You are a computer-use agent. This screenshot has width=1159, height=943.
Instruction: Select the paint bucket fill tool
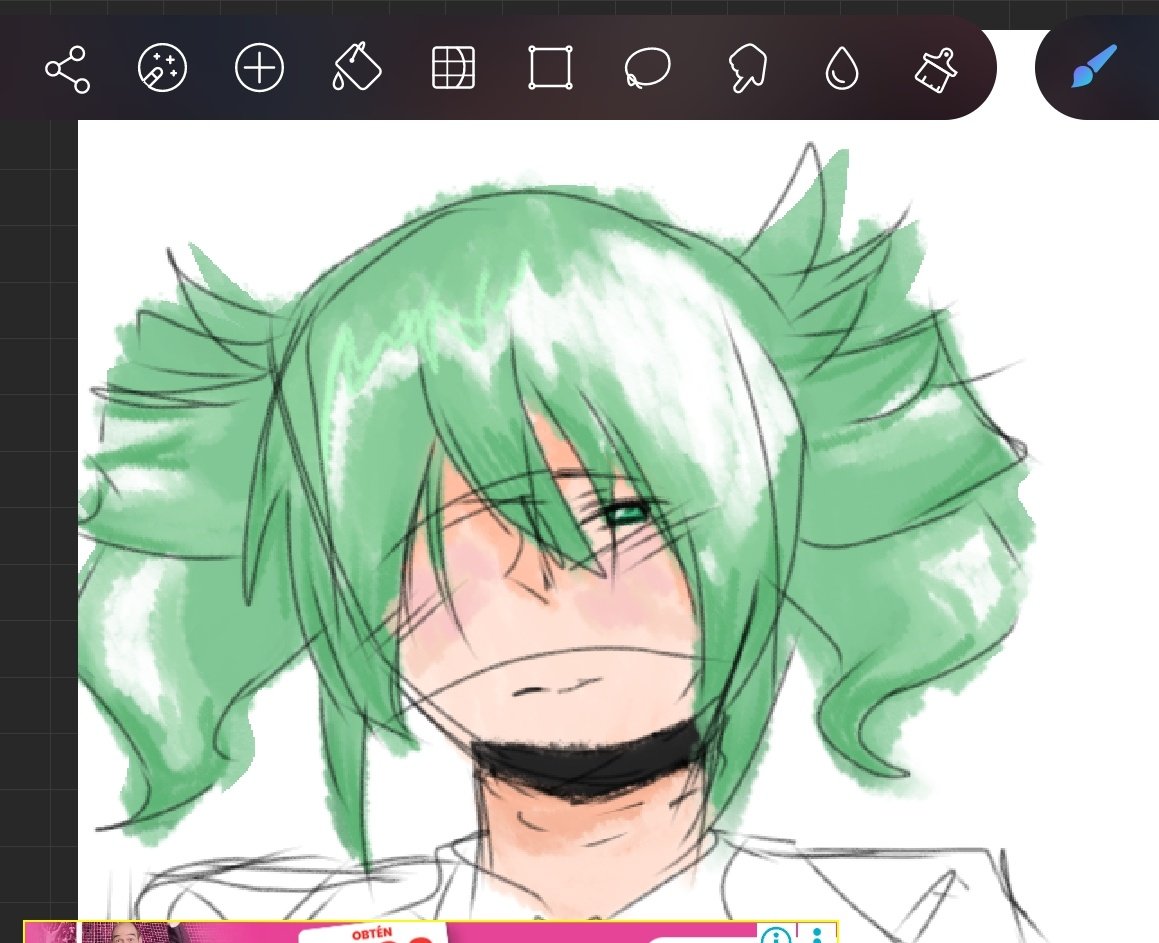coord(356,67)
